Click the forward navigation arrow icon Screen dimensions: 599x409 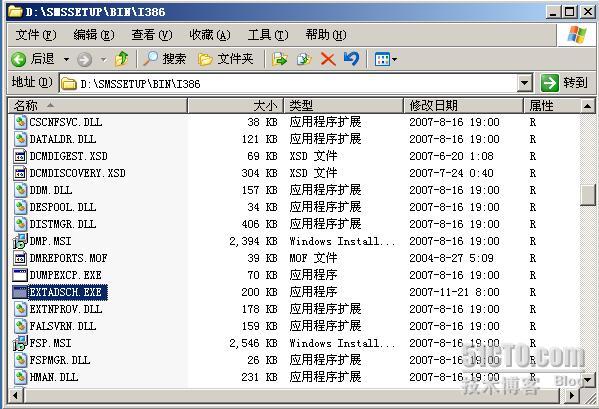(84, 59)
